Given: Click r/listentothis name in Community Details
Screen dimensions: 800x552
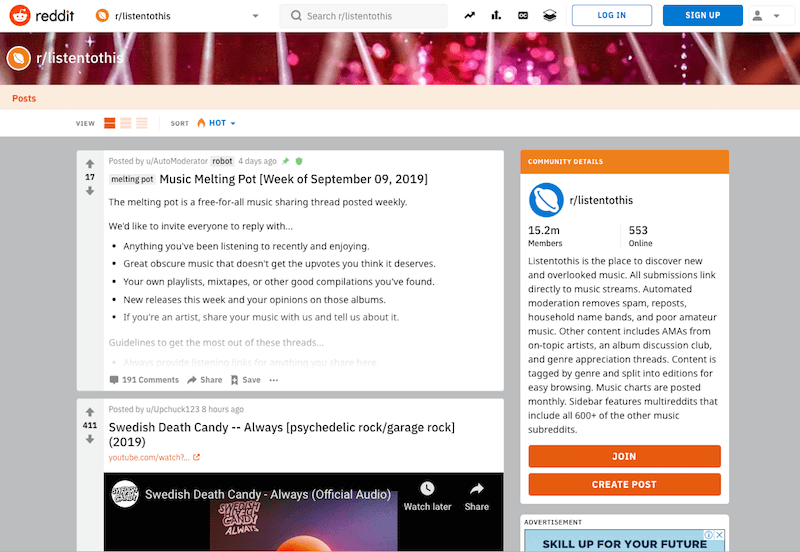Looking at the screenshot, I should tap(601, 200).
